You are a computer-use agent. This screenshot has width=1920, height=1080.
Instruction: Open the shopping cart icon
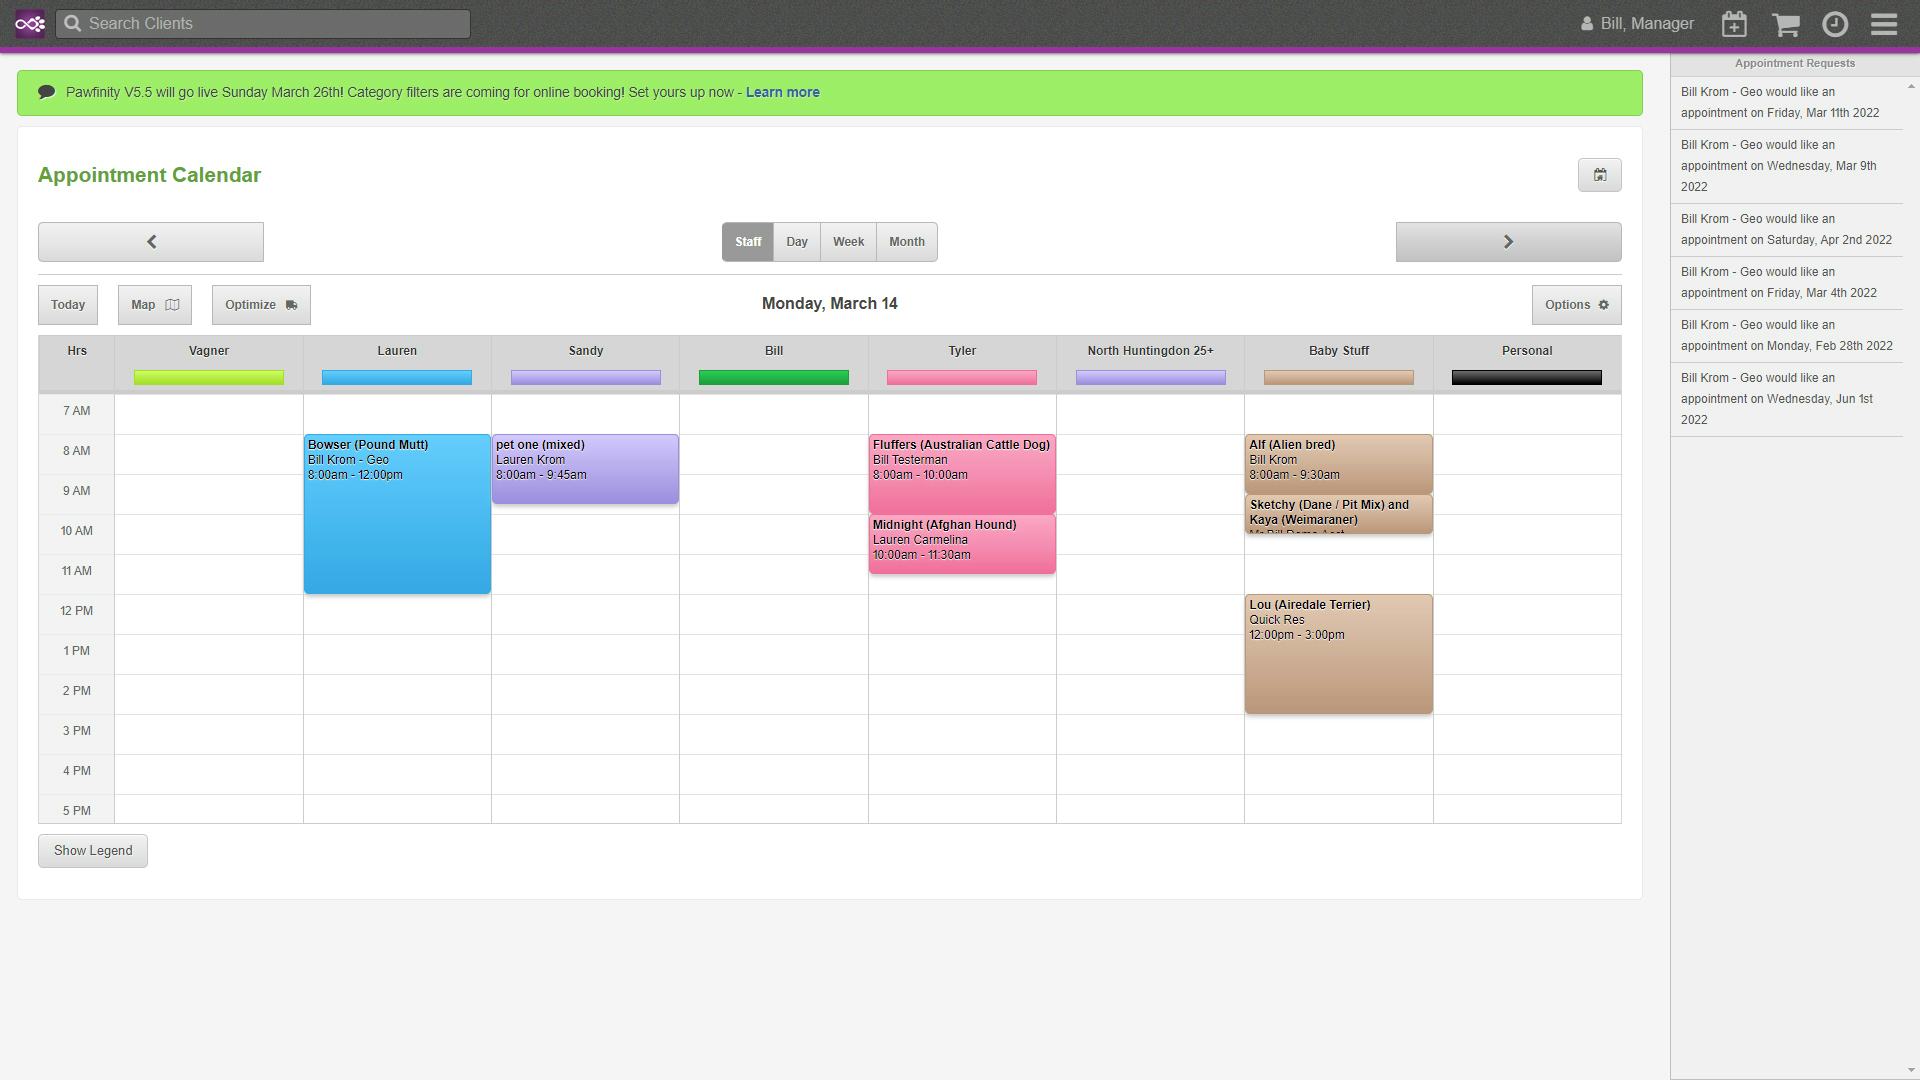(x=1785, y=24)
